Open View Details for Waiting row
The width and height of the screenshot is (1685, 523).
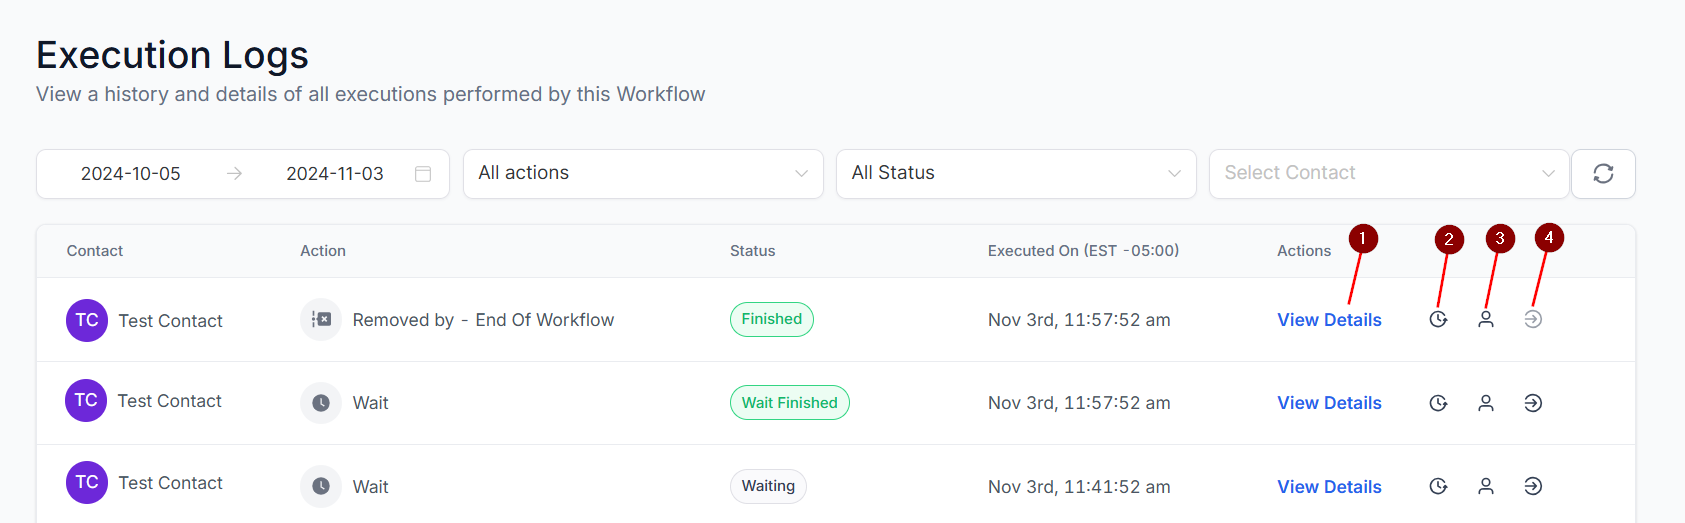1329,487
